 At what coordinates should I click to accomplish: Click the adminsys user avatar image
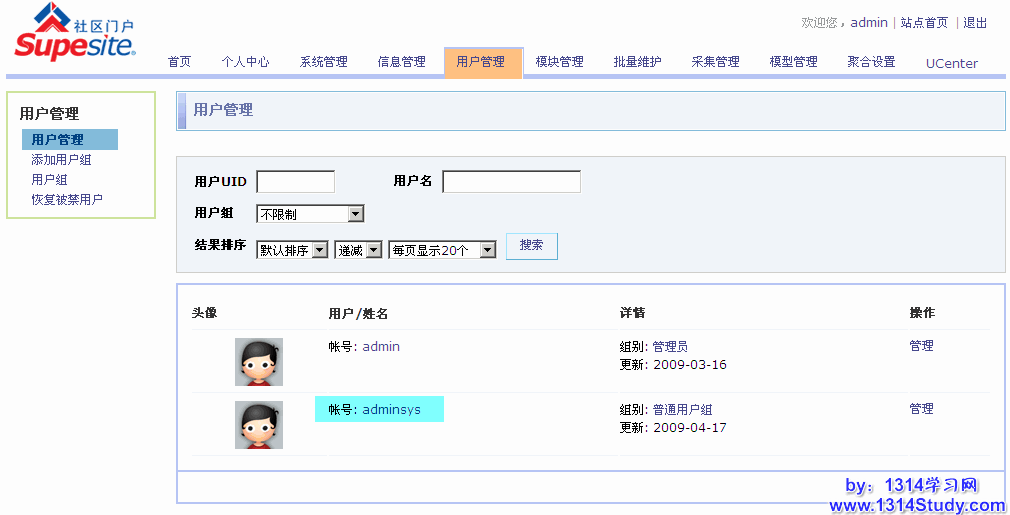pyautogui.click(x=258, y=425)
